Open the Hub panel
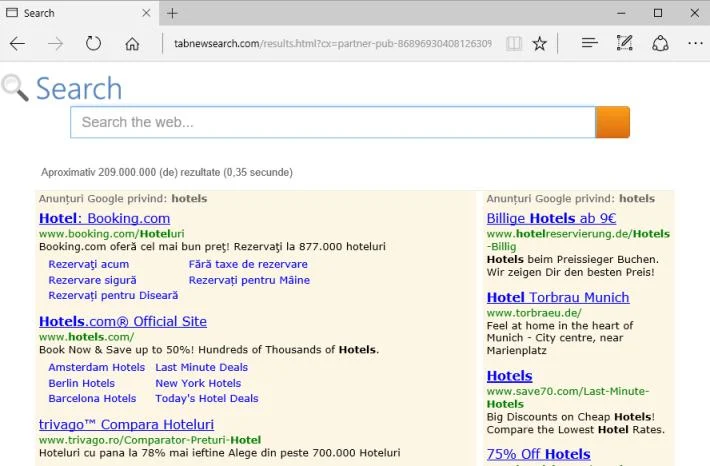This screenshot has height=466, width=710. pos(590,43)
